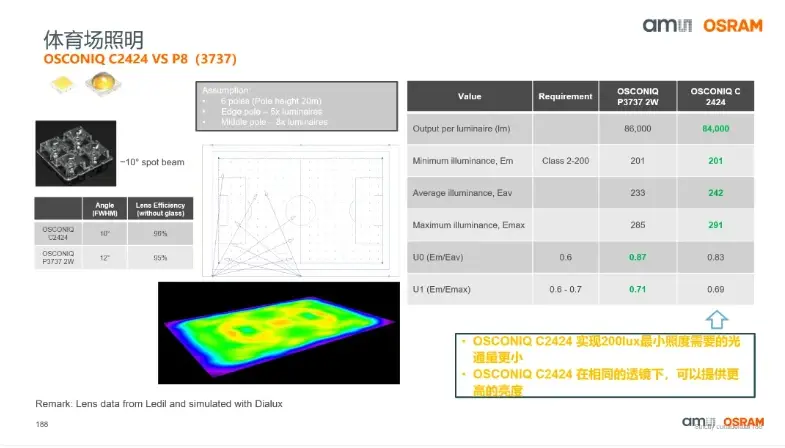Click the 95% lens efficiency cell
Viewport: 785px width, 448px height.
160,258
